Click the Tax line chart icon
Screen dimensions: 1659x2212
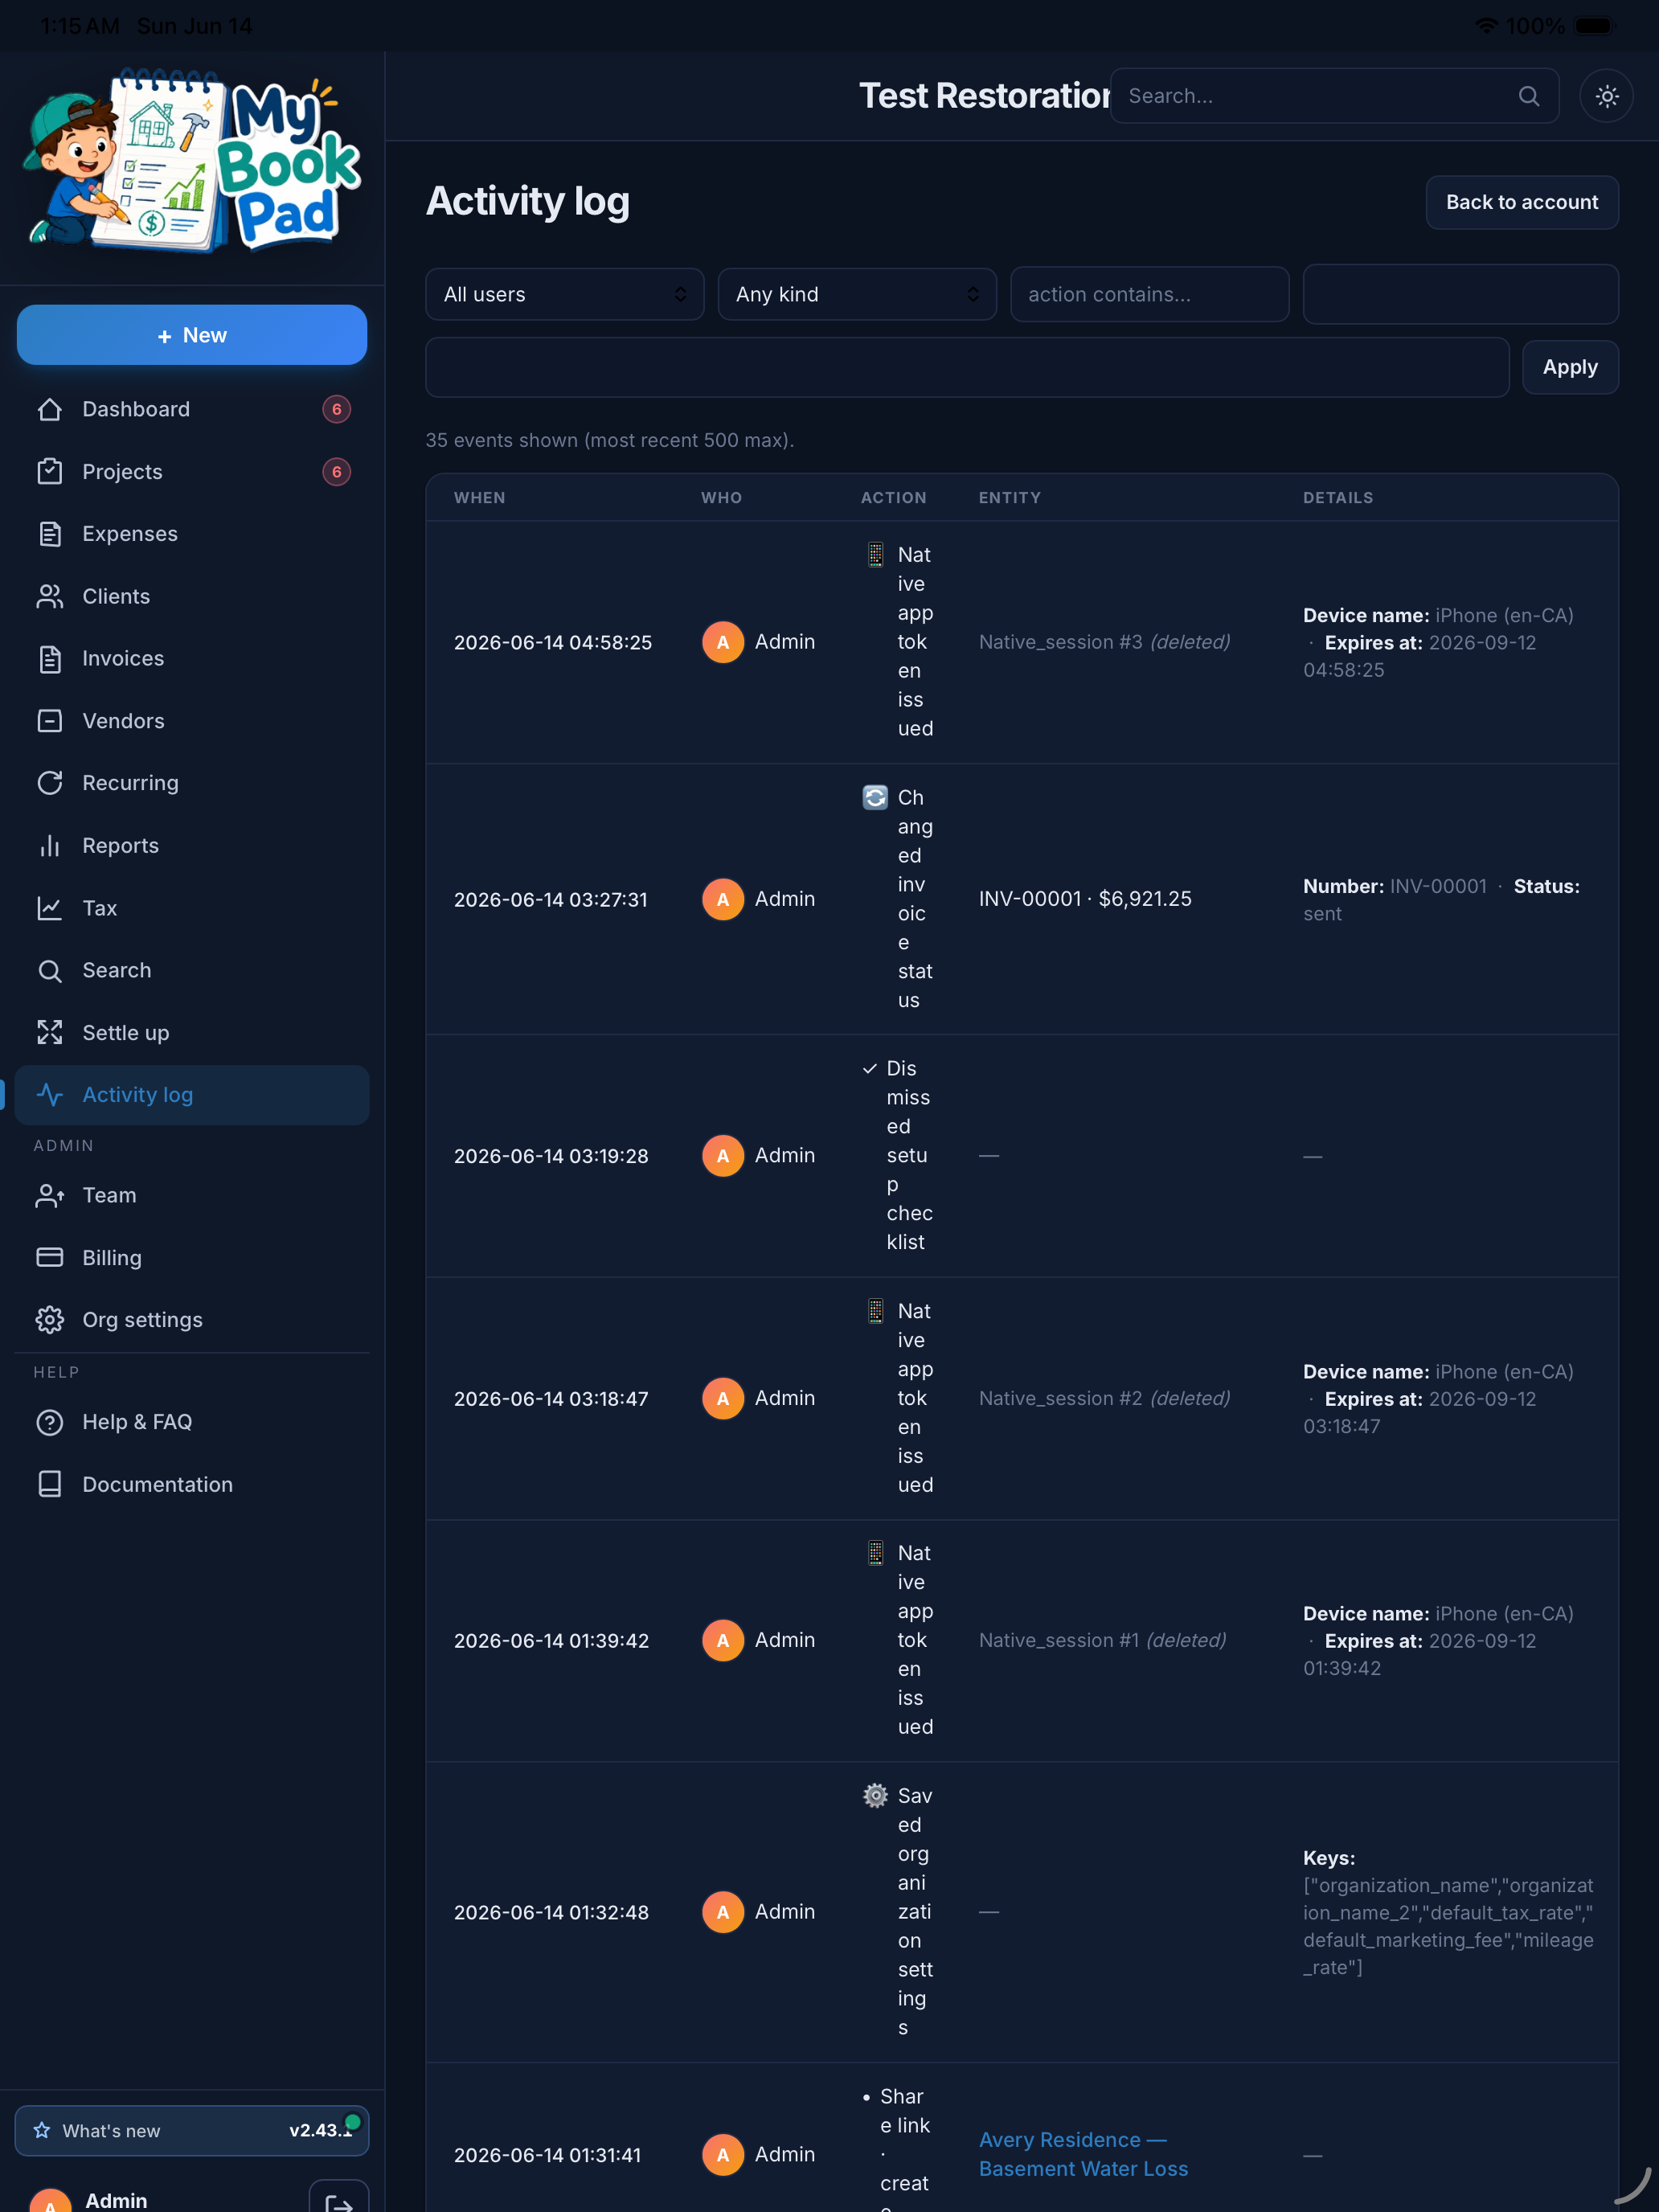(x=49, y=908)
